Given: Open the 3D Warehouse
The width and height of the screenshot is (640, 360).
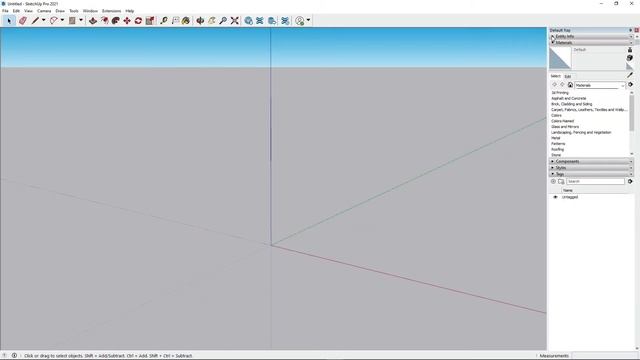Looking at the screenshot, I should (248, 20).
